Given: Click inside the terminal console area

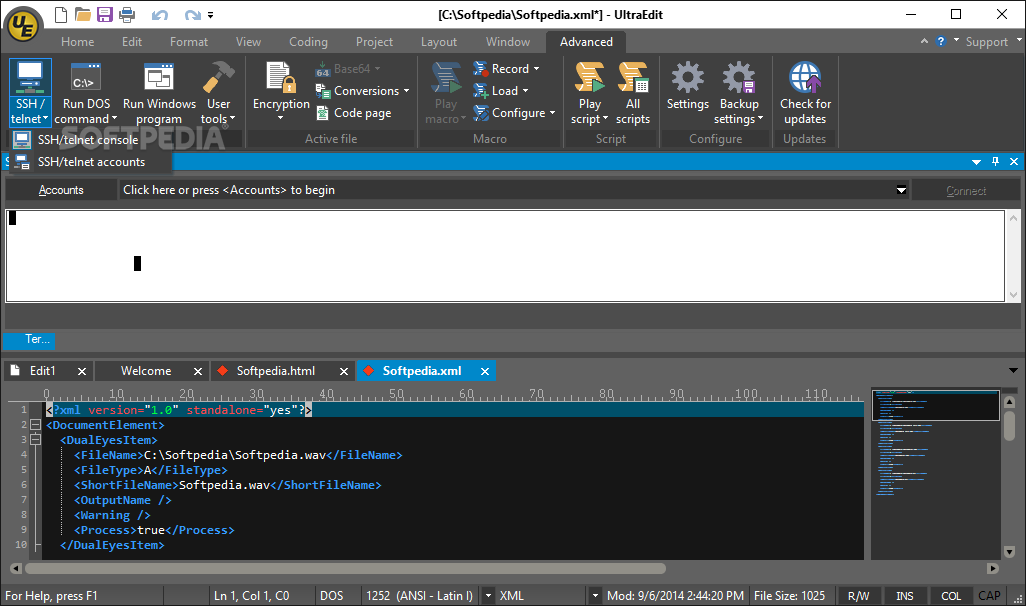Looking at the screenshot, I should (x=505, y=256).
